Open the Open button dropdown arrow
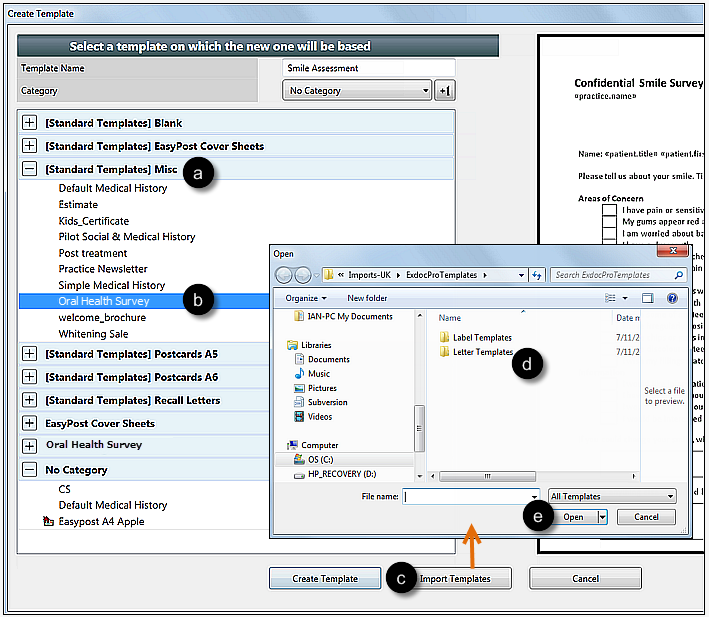Viewport: 709px width, 617px height. pos(602,517)
